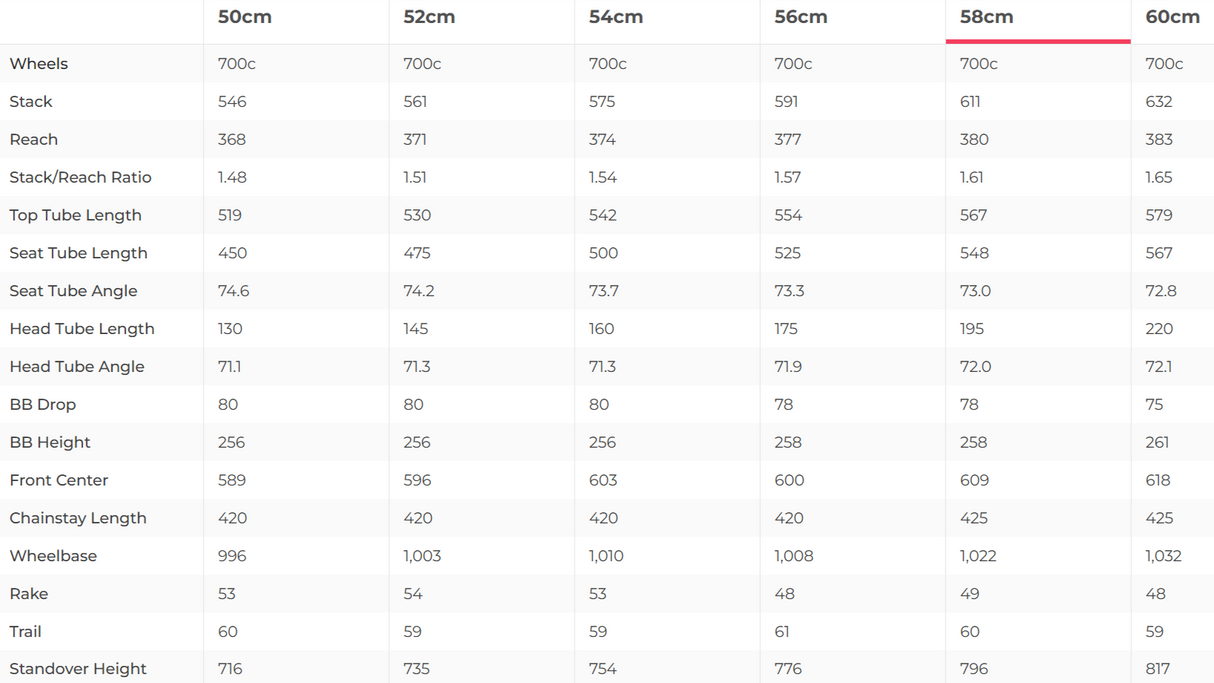The image size is (1214, 683).
Task: Click the Seat Tube Angle row label
Action: click(x=74, y=291)
